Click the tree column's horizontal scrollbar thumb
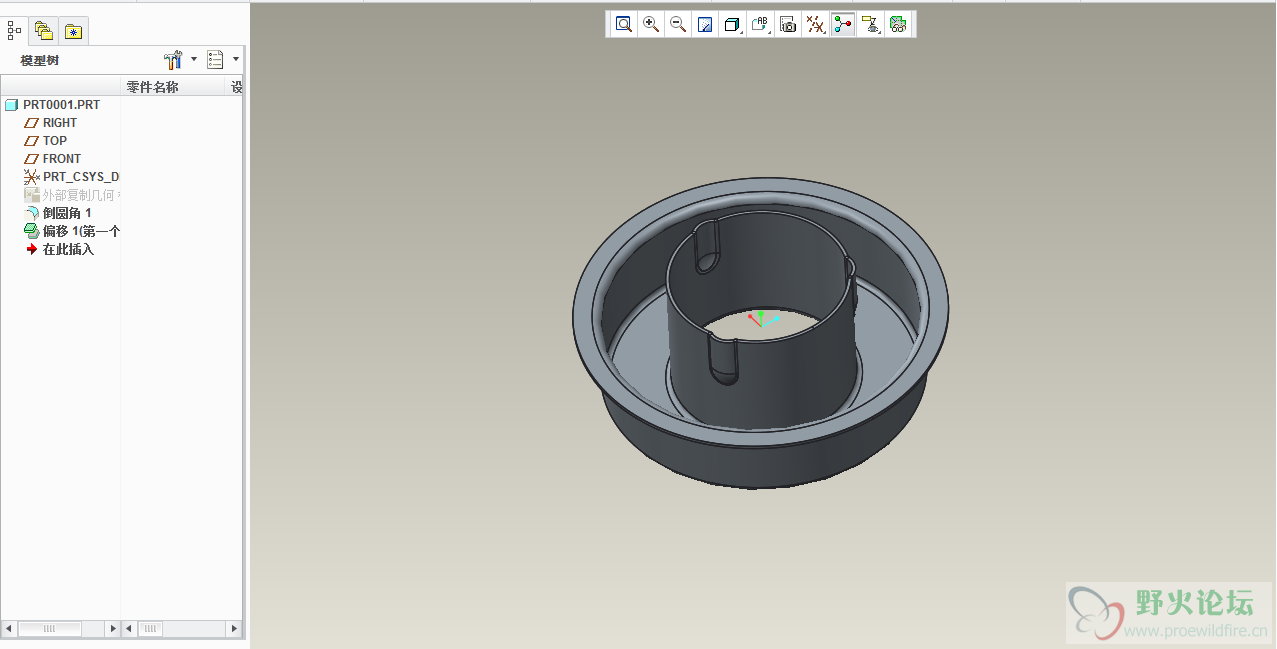This screenshot has width=1277, height=649. tap(50, 629)
